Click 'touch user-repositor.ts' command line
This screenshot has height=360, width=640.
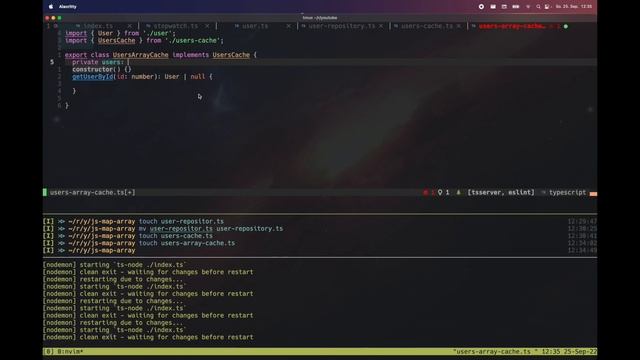point(181,221)
